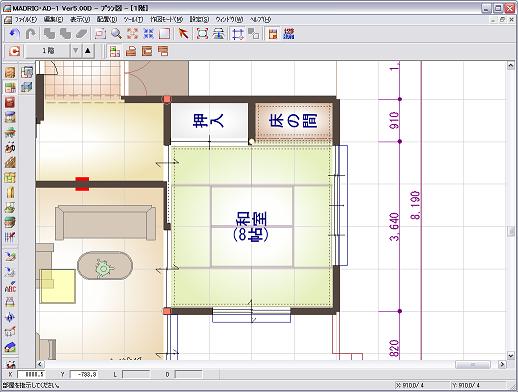Click the blue undo arrow icon
518x392 pixels.
click(x=14, y=34)
